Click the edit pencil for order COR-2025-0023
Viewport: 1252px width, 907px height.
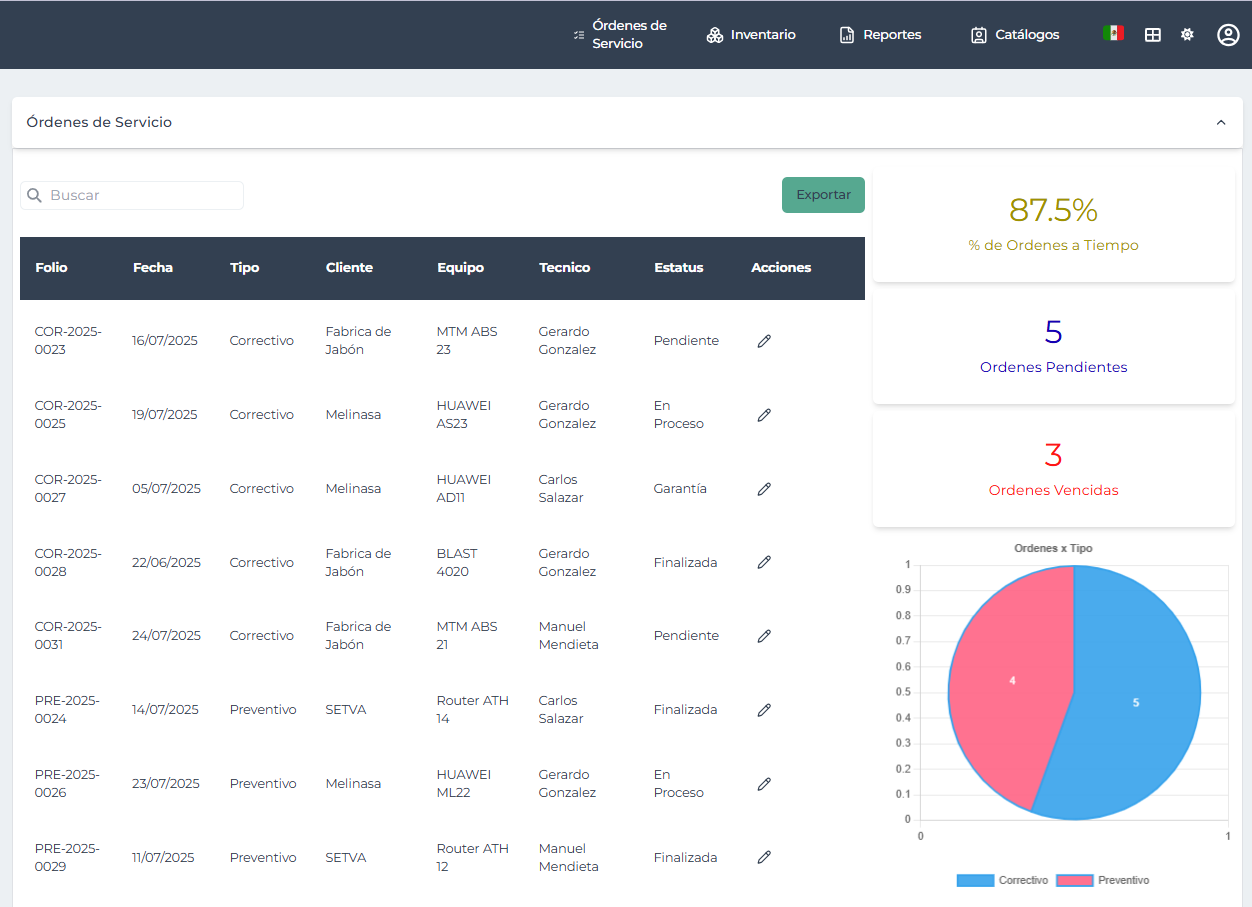(x=764, y=341)
